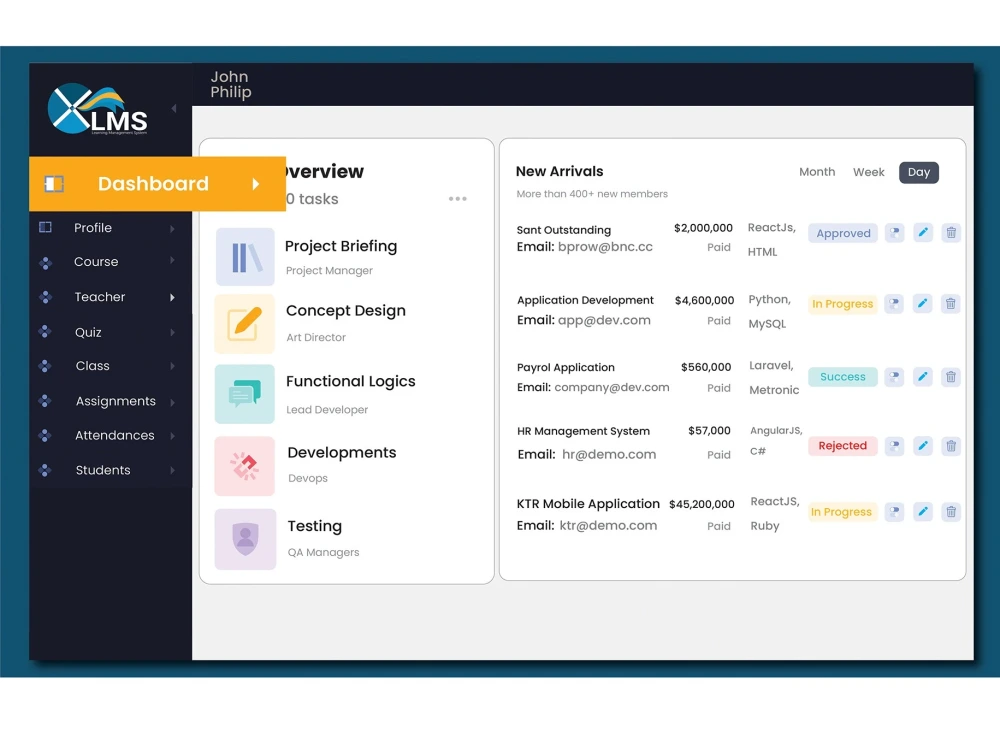Select the Month view tab

pyautogui.click(x=817, y=172)
